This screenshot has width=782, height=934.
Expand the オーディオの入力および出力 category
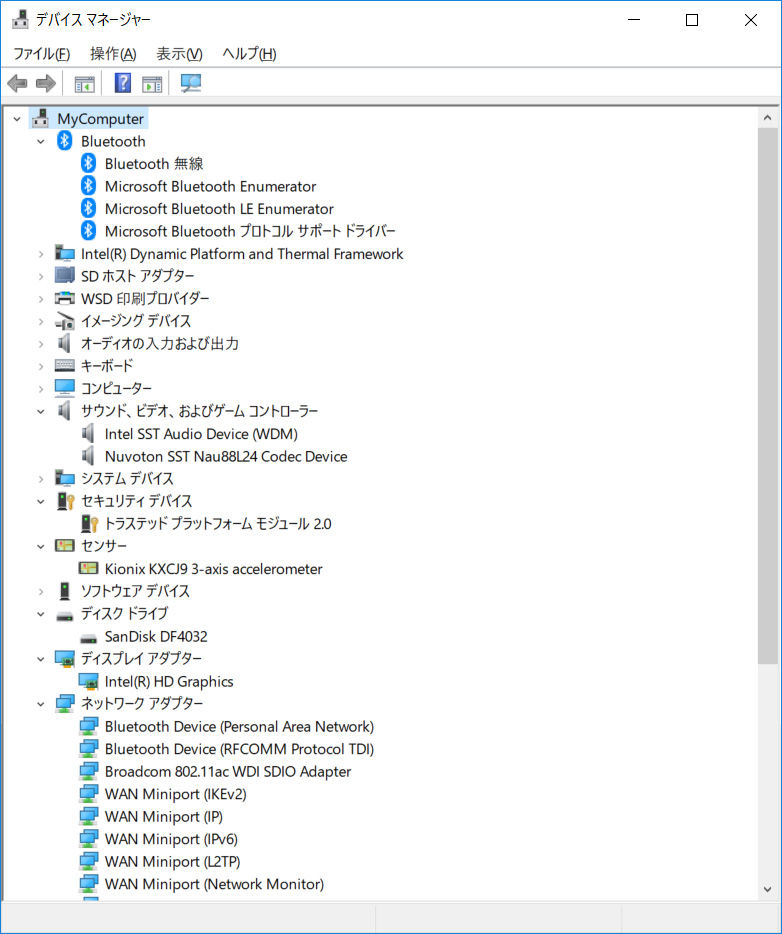point(40,344)
